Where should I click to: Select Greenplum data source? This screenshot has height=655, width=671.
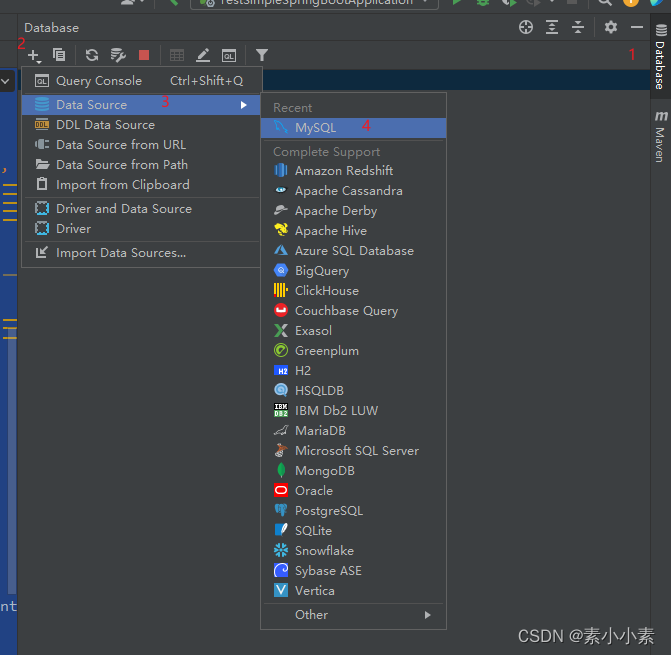(x=353, y=351)
